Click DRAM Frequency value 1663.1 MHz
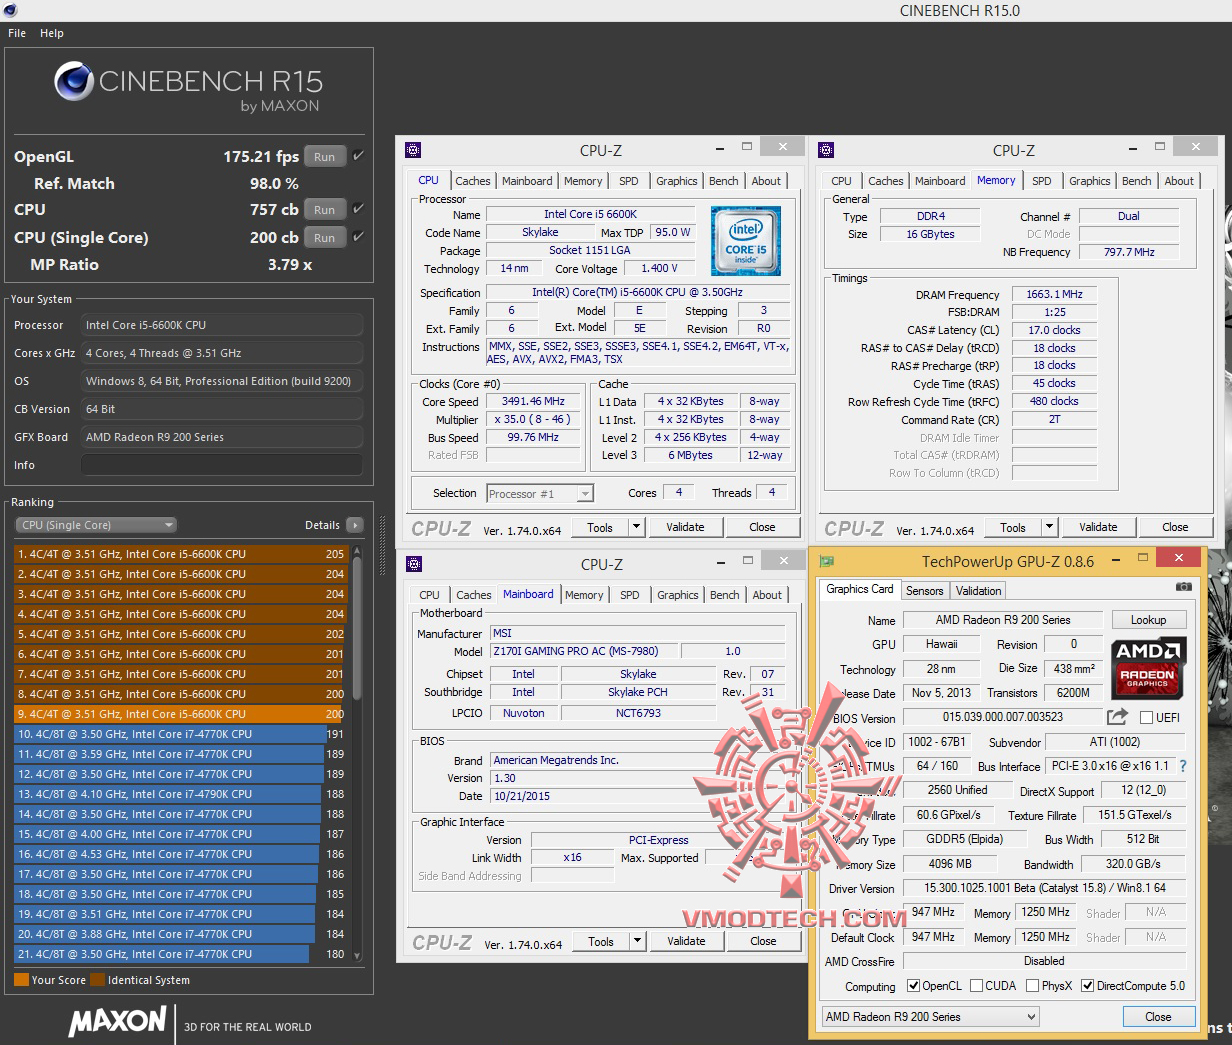The height and width of the screenshot is (1045, 1232). pyautogui.click(x=1054, y=294)
